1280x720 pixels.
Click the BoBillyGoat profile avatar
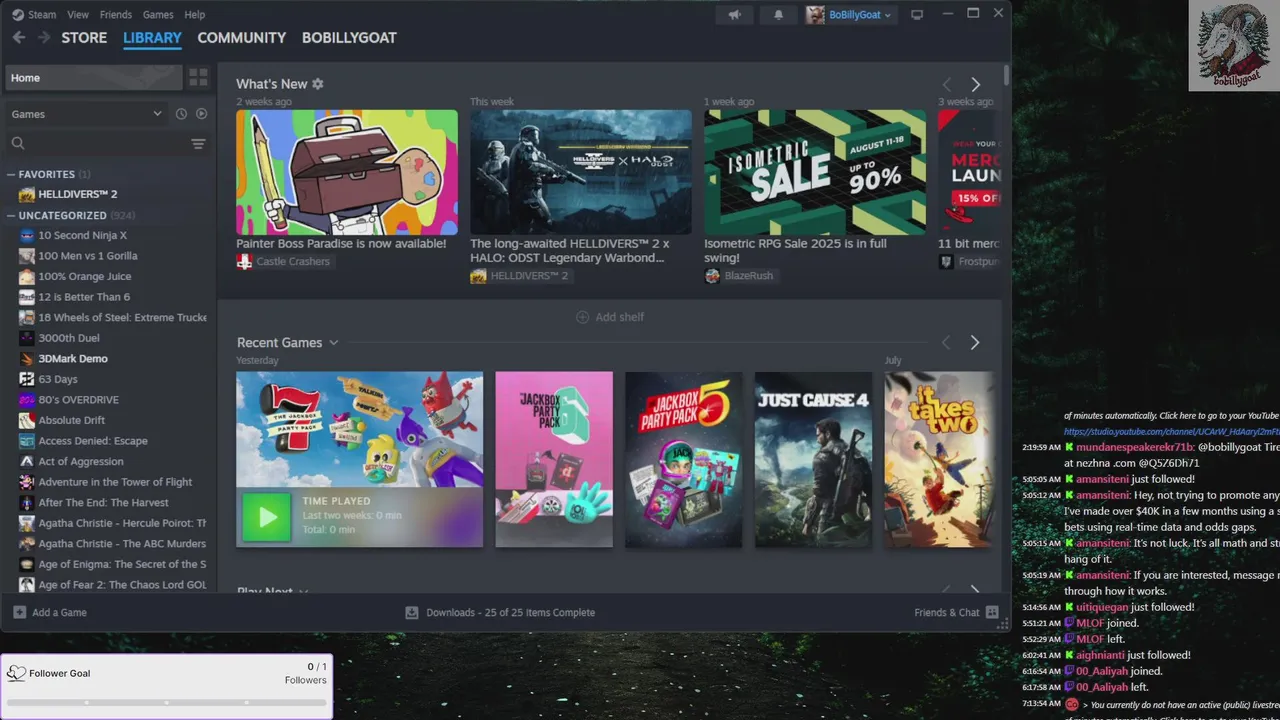coord(816,15)
